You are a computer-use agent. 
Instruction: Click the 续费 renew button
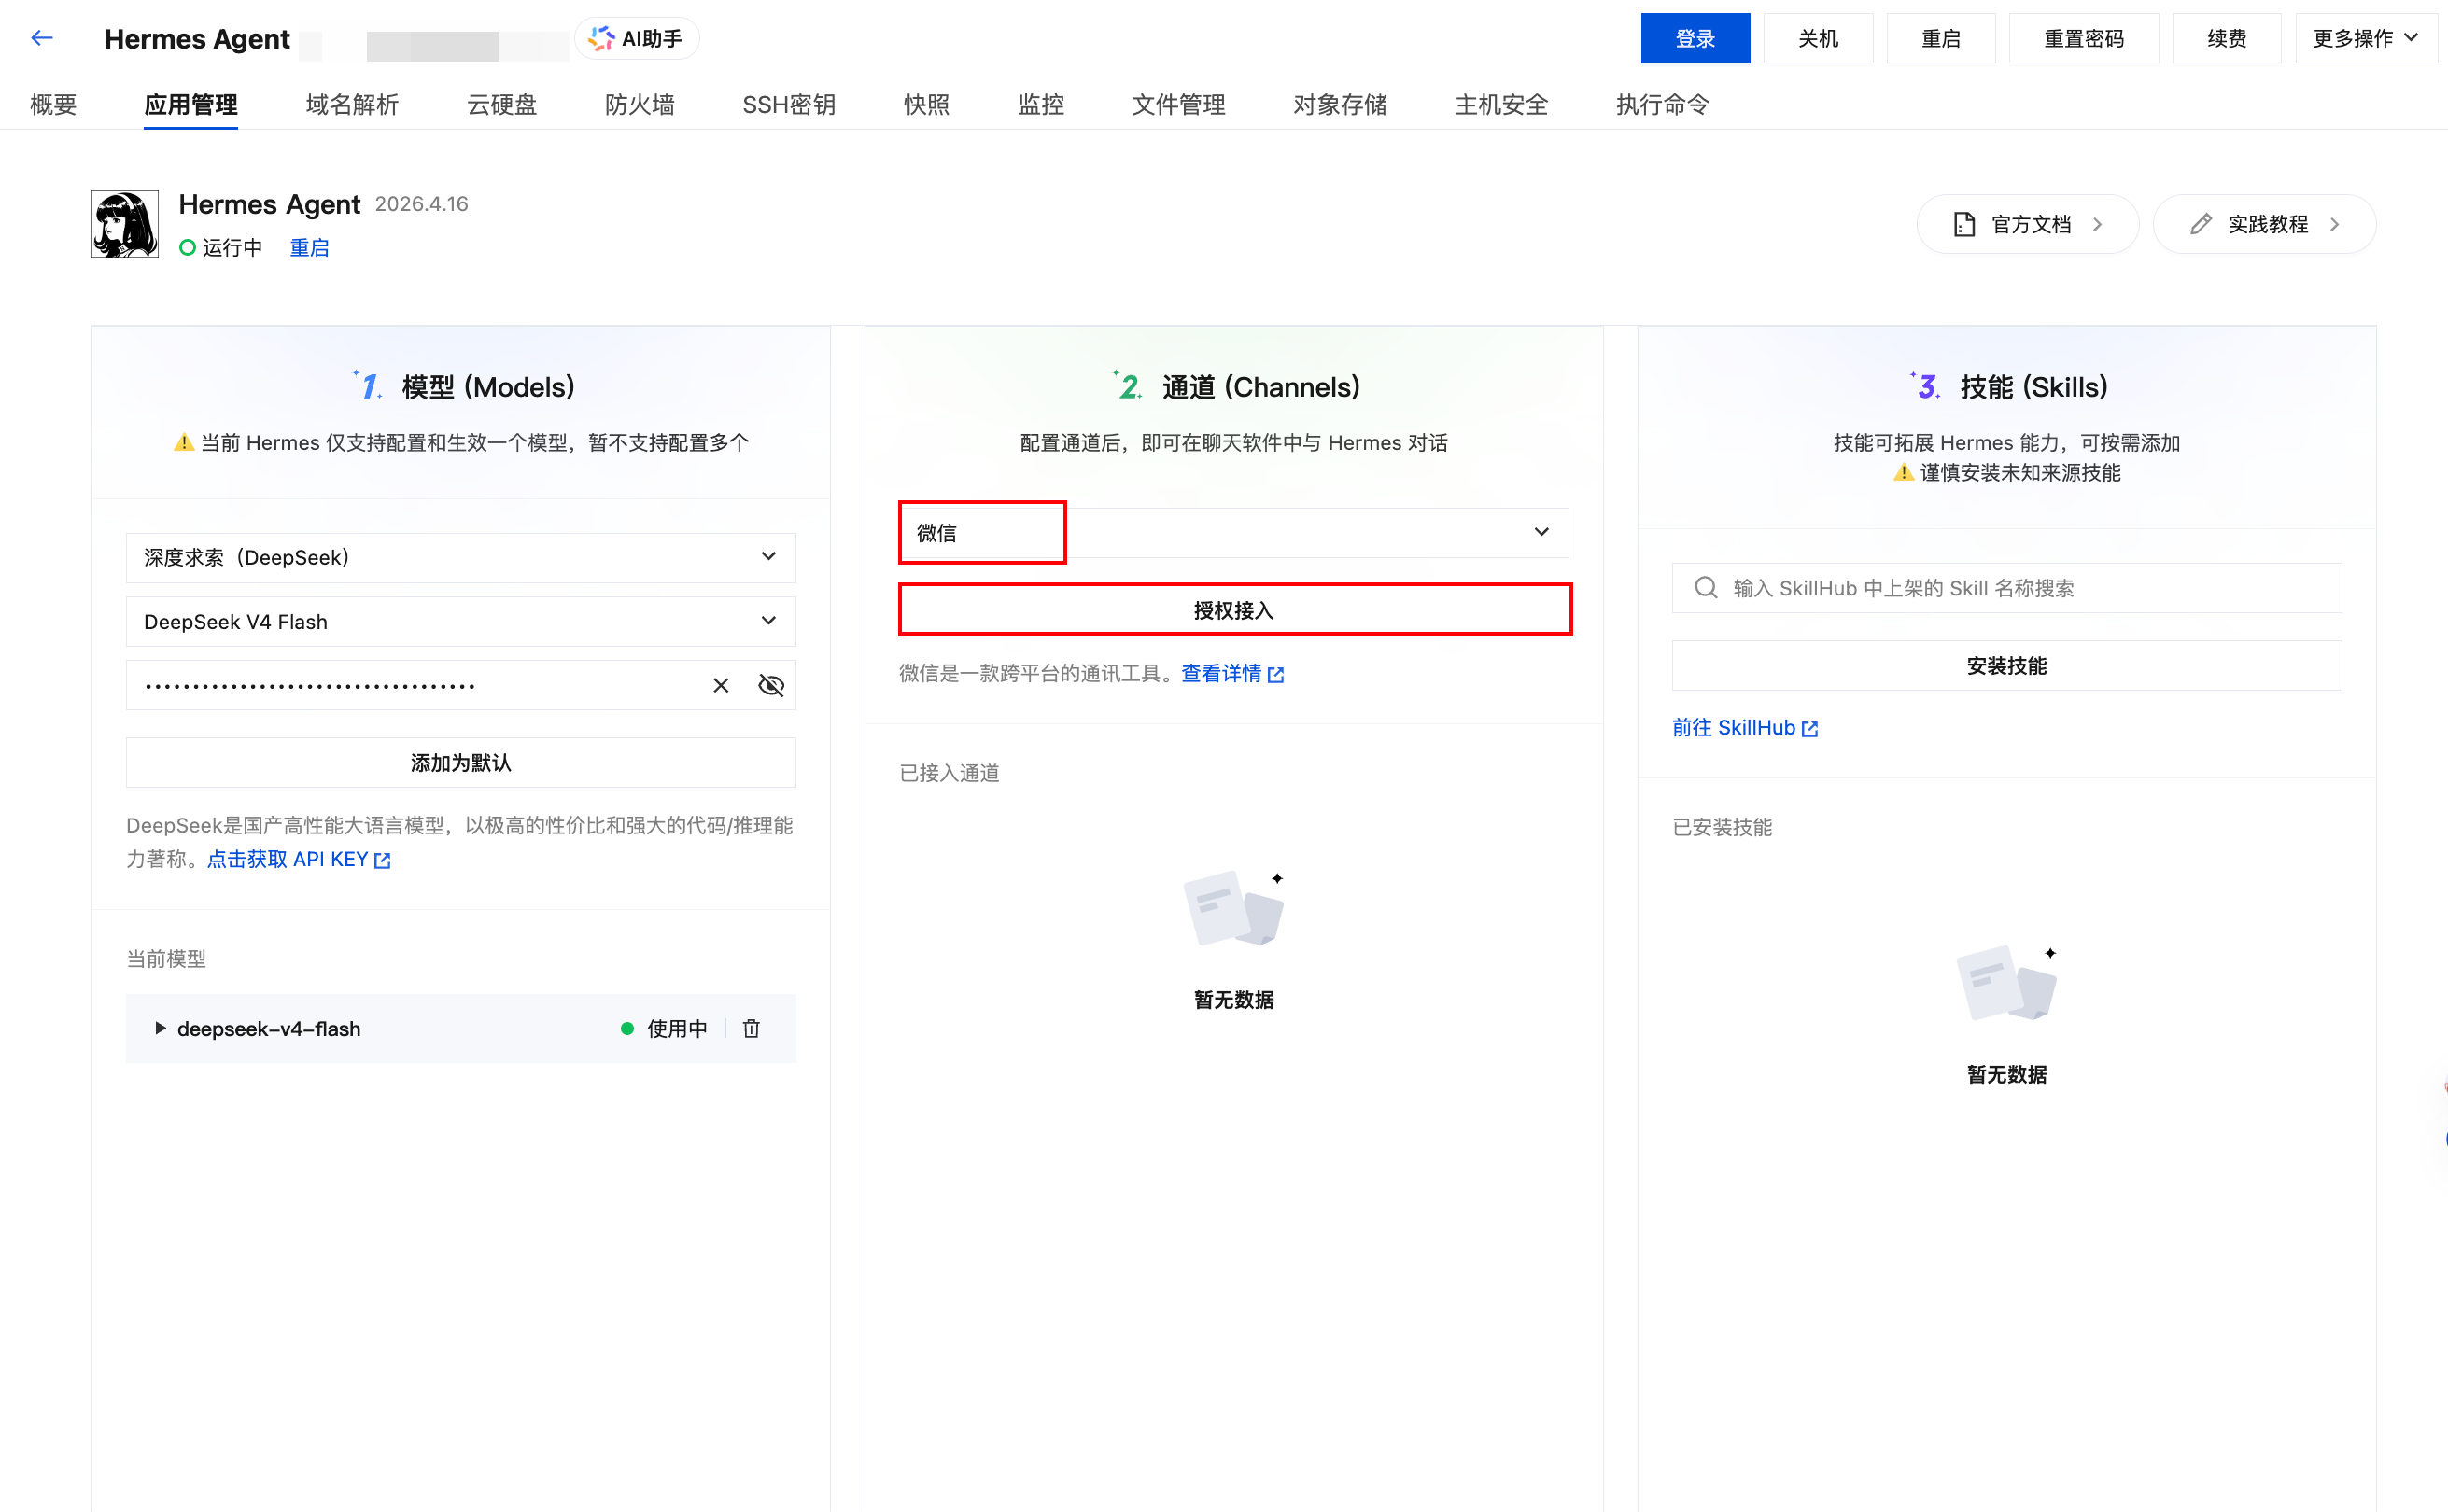click(x=2227, y=38)
